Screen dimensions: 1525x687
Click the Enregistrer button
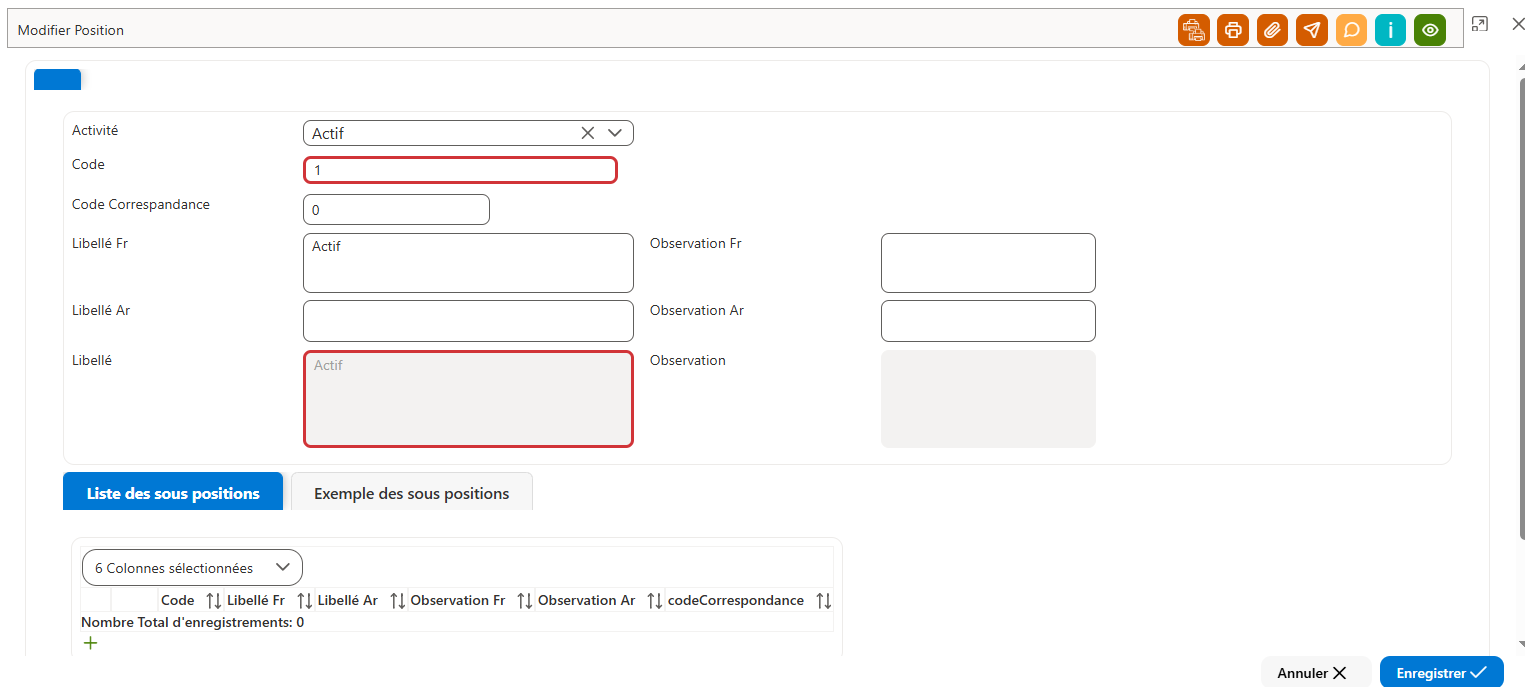click(1442, 673)
